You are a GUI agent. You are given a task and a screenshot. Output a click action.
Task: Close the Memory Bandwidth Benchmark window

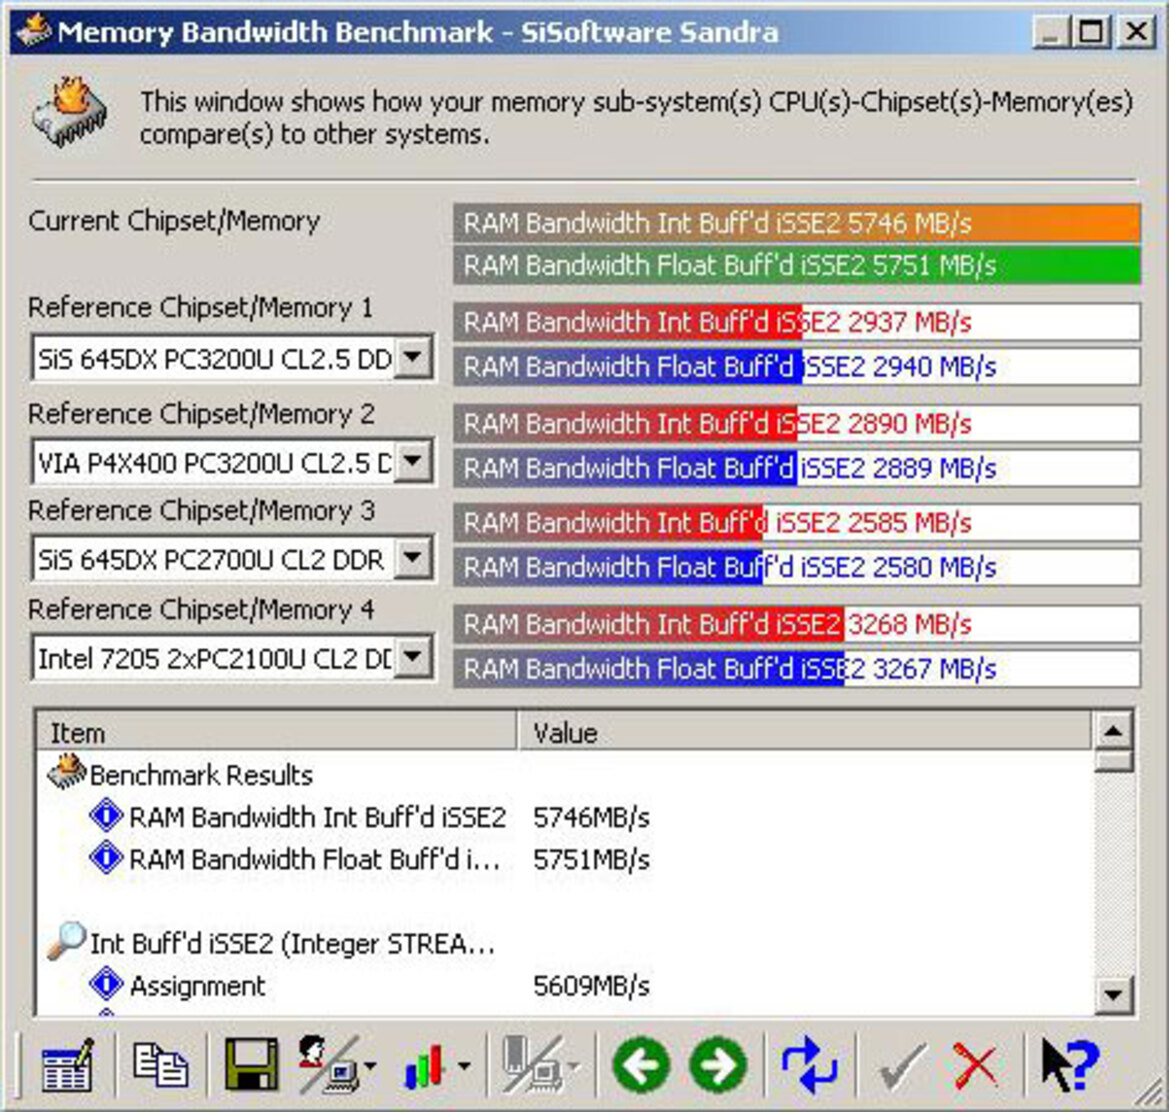click(x=1136, y=32)
